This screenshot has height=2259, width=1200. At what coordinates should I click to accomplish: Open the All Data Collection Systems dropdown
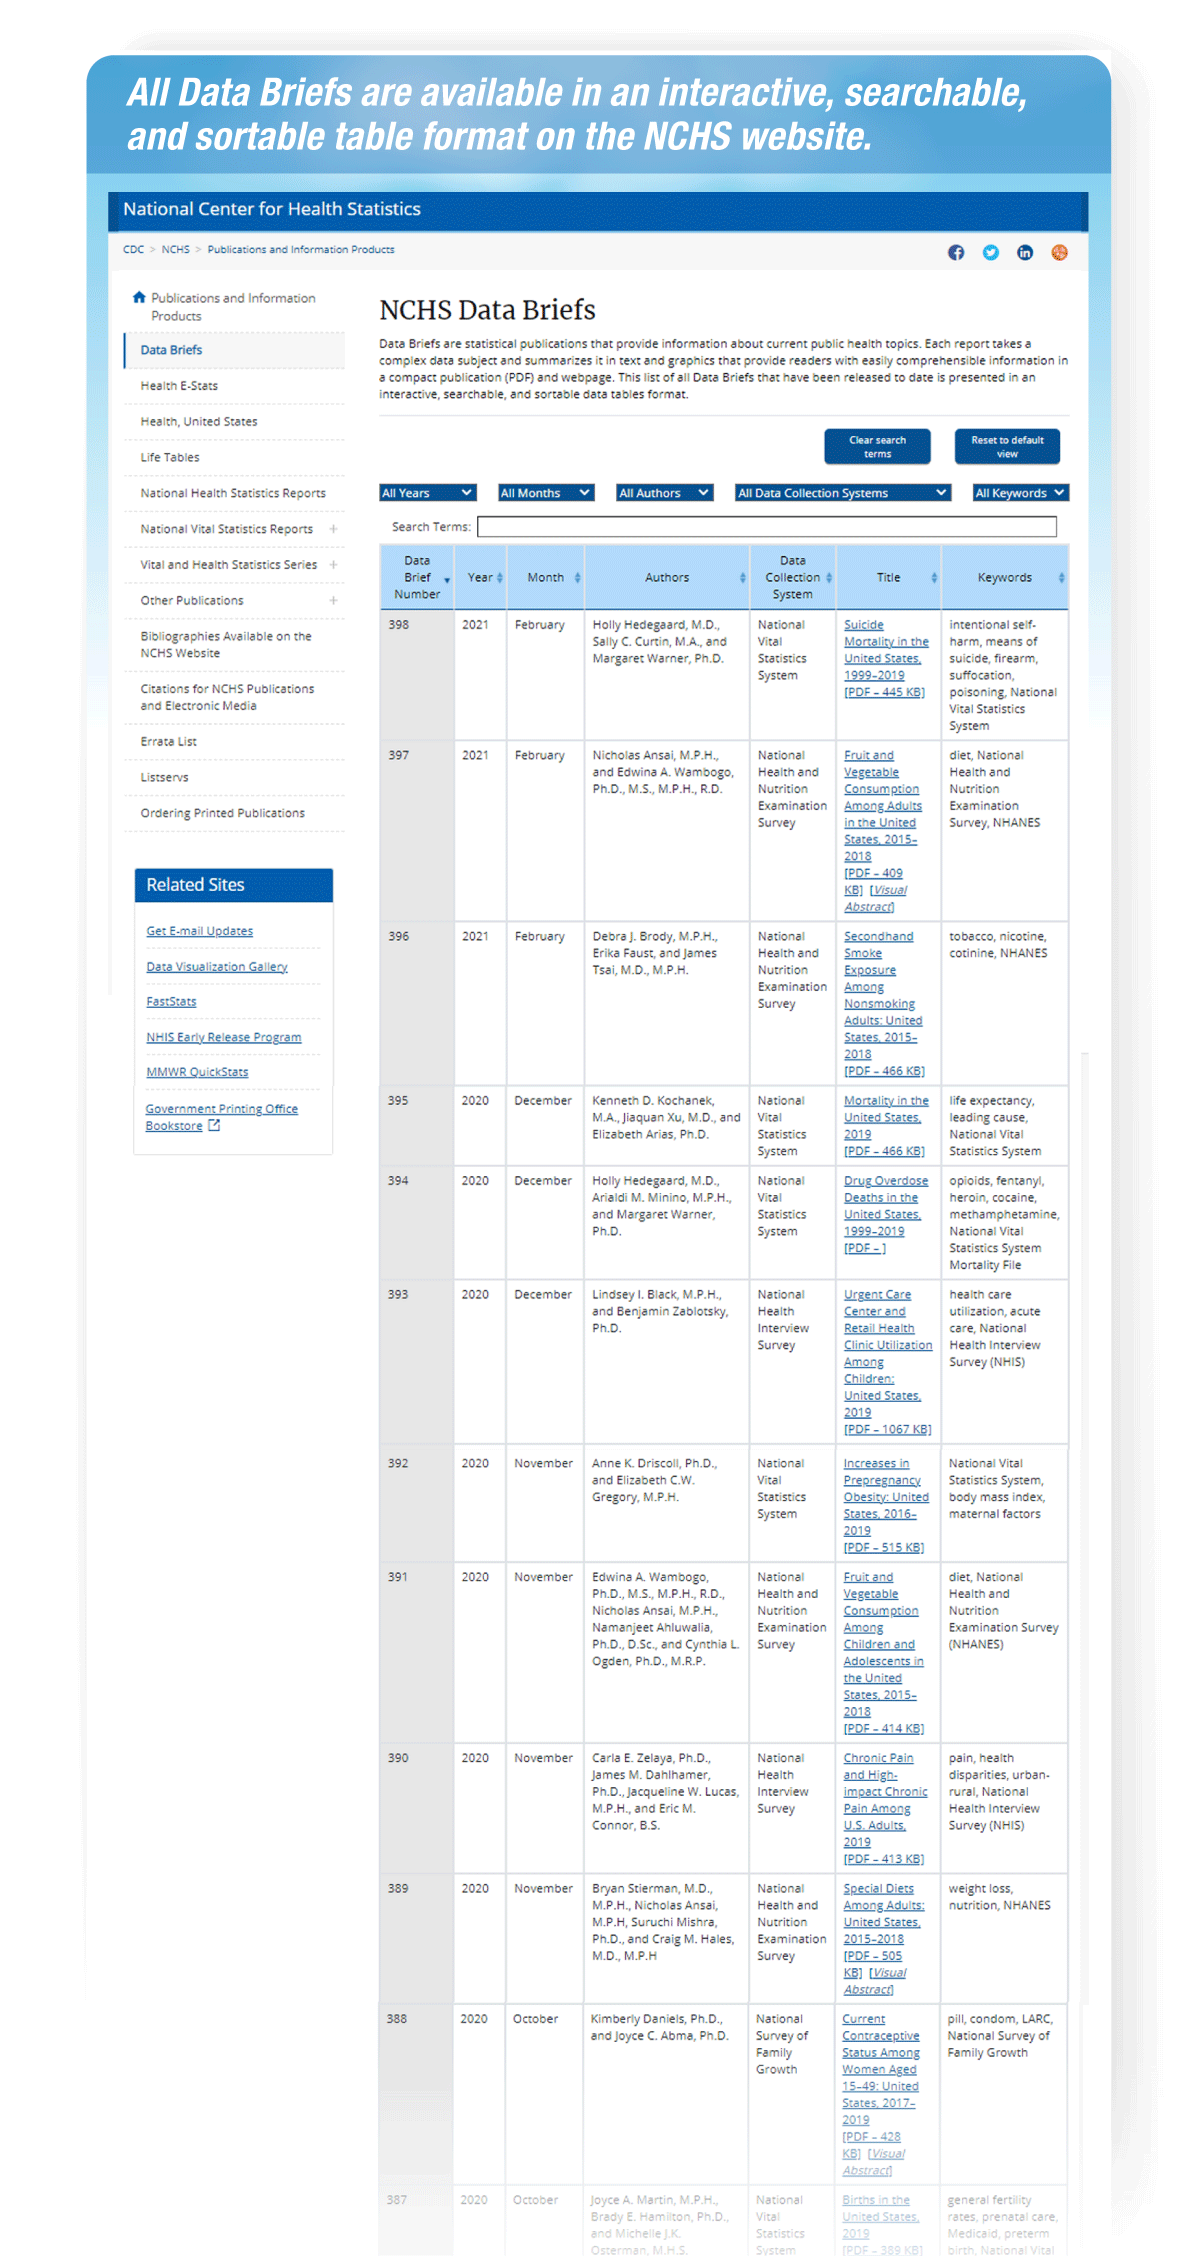tap(842, 492)
